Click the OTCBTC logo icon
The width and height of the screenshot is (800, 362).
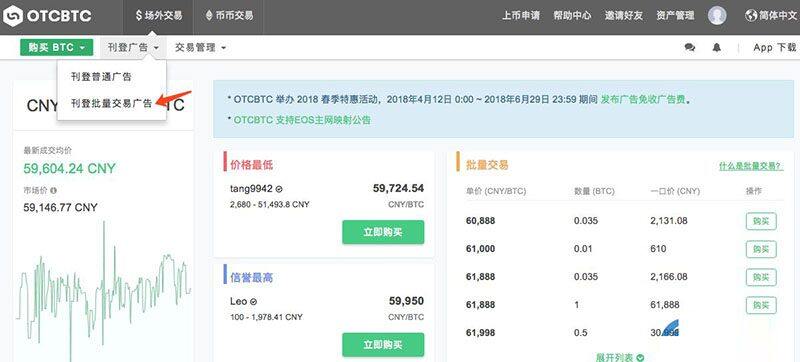click(x=12, y=16)
